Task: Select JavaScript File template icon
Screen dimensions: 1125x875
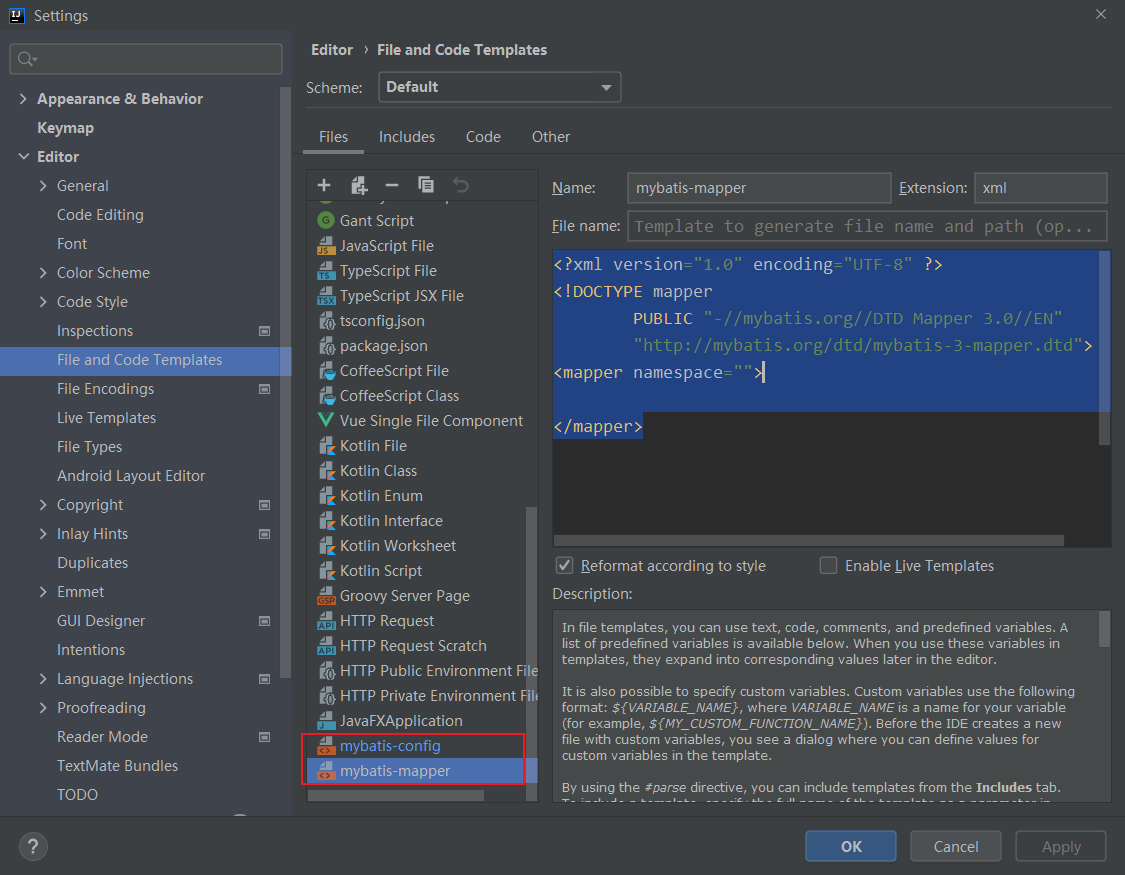Action: click(x=326, y=246)
